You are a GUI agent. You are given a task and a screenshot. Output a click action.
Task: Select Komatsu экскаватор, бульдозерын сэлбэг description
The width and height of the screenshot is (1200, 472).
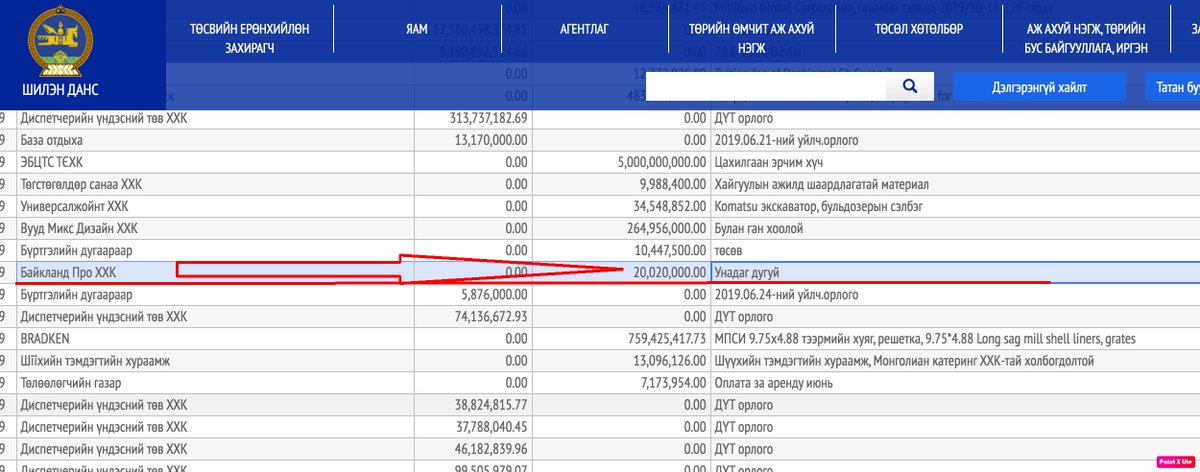[x=817, y=206]
